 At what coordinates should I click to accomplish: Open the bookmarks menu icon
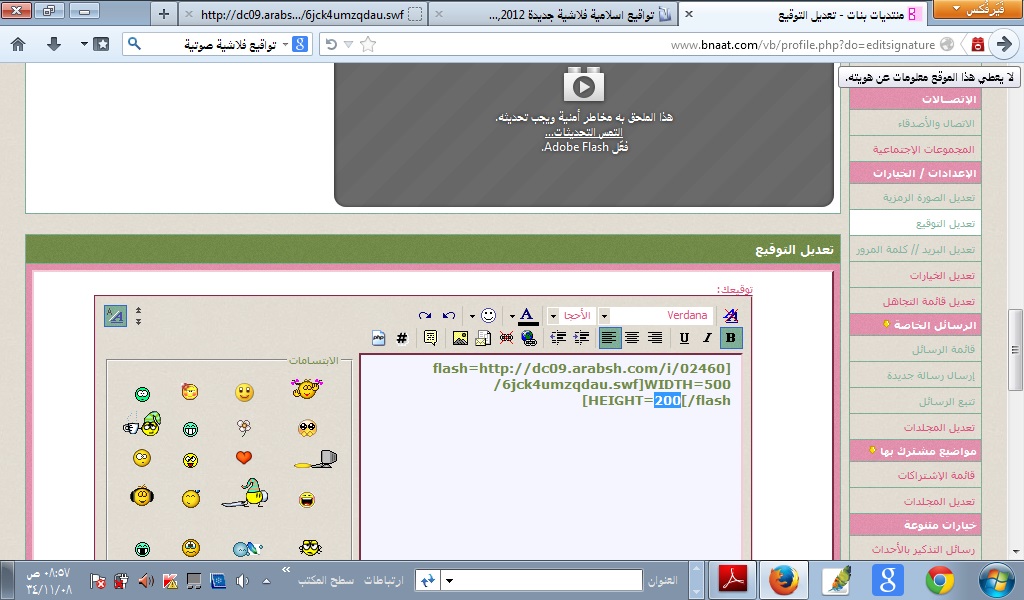coord(101,44)
